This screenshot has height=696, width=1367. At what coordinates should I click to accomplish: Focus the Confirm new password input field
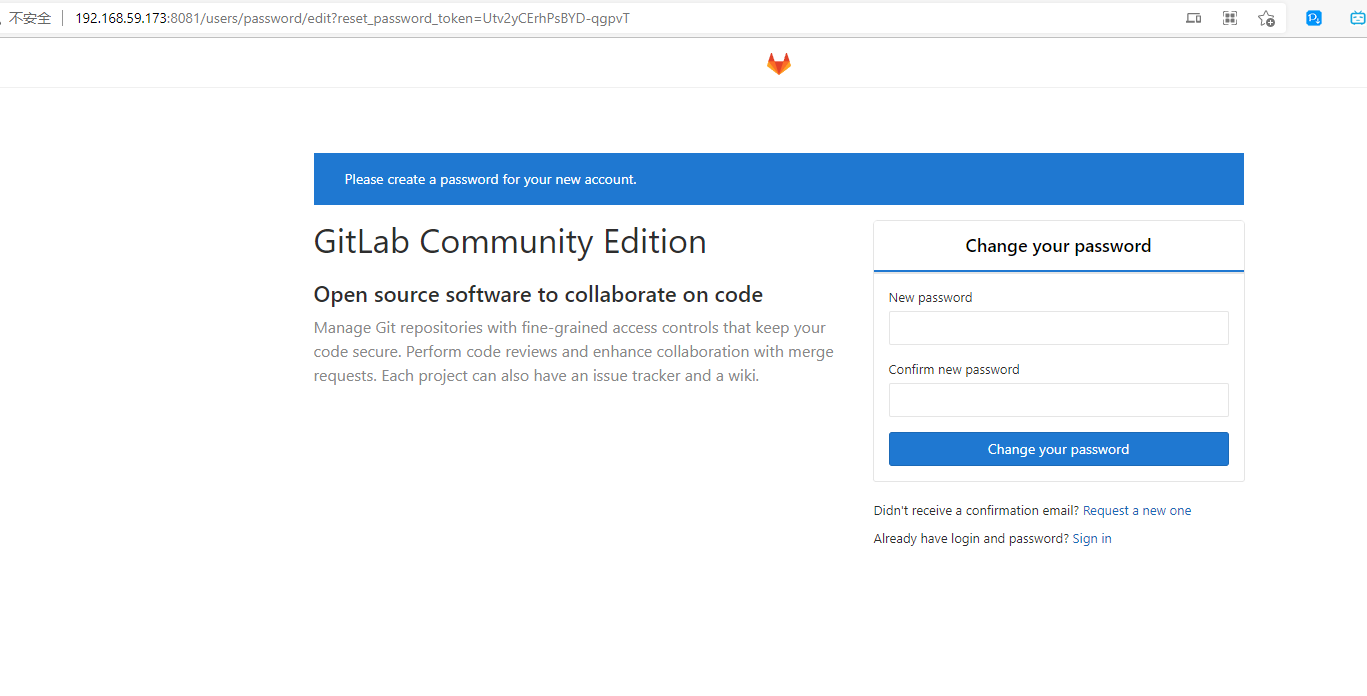click(x=1058, y=400)
